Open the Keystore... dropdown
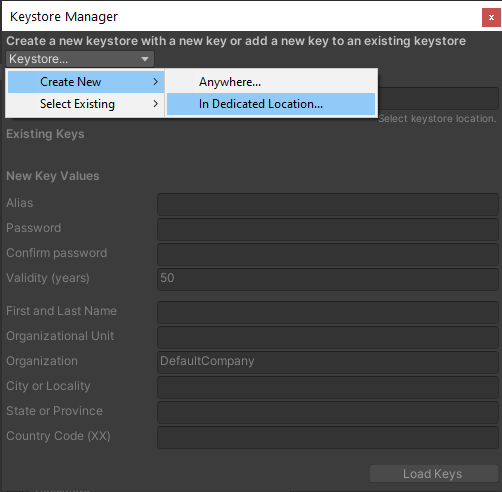 coord(80,59)
